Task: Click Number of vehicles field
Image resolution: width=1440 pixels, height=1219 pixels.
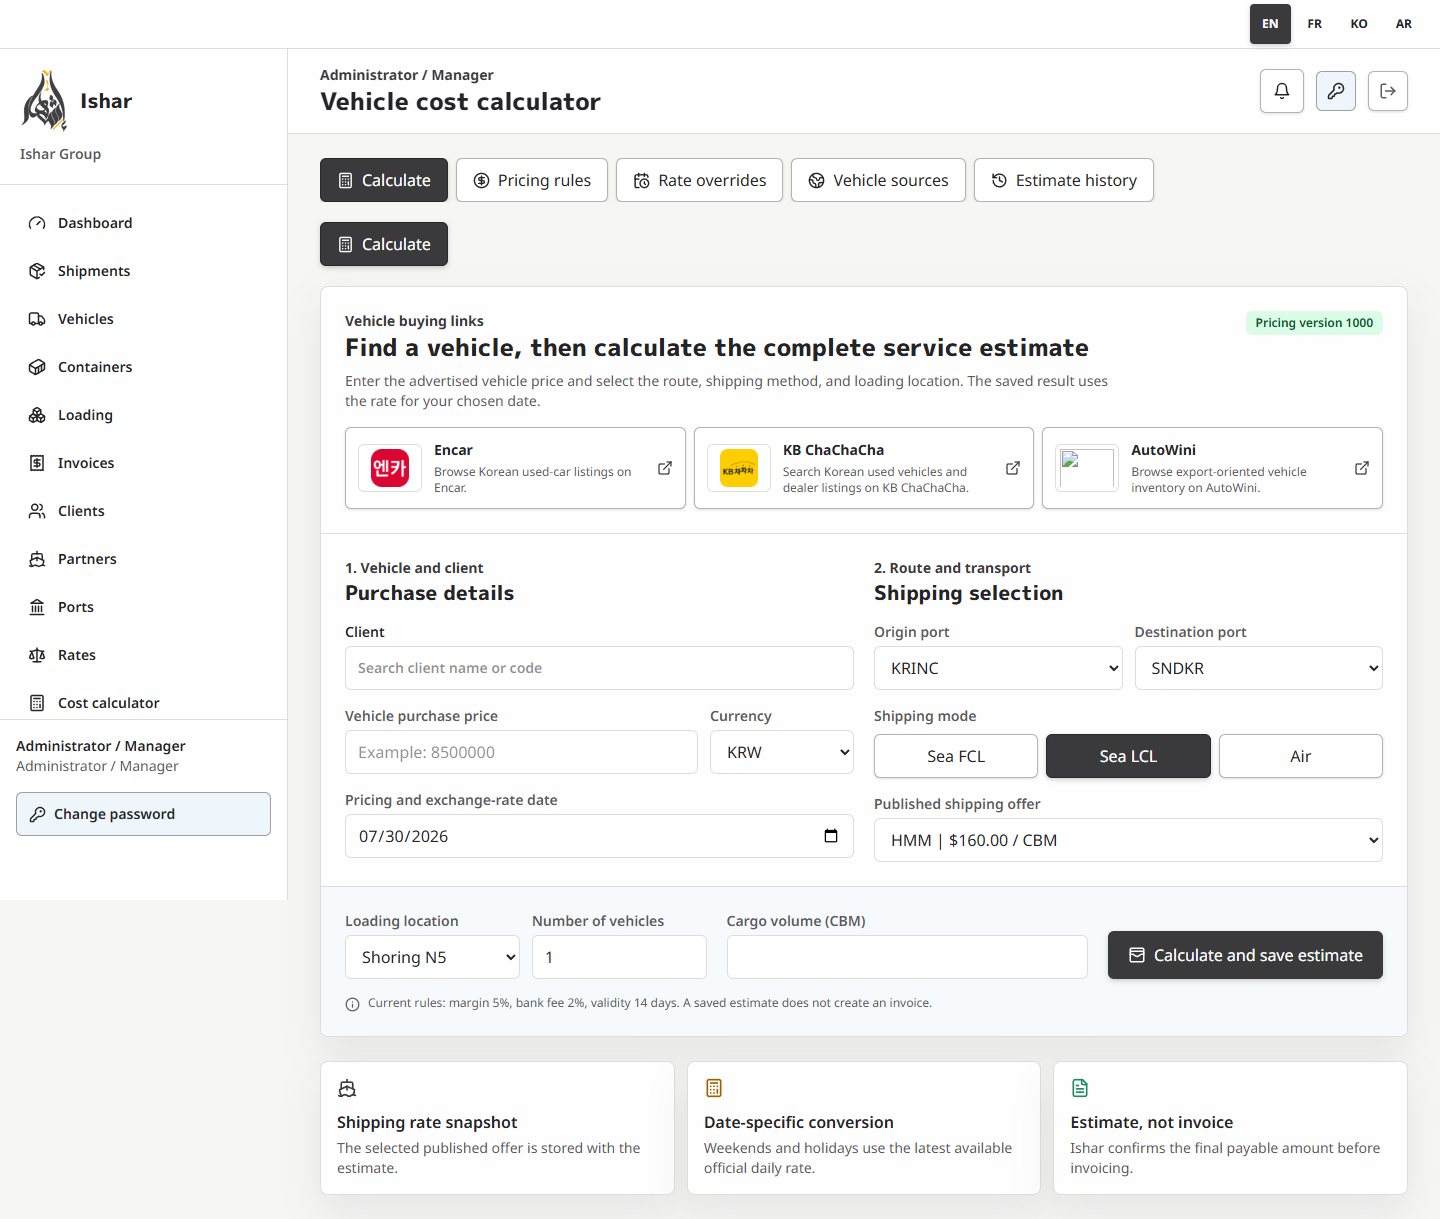Action: pos(619,957)
